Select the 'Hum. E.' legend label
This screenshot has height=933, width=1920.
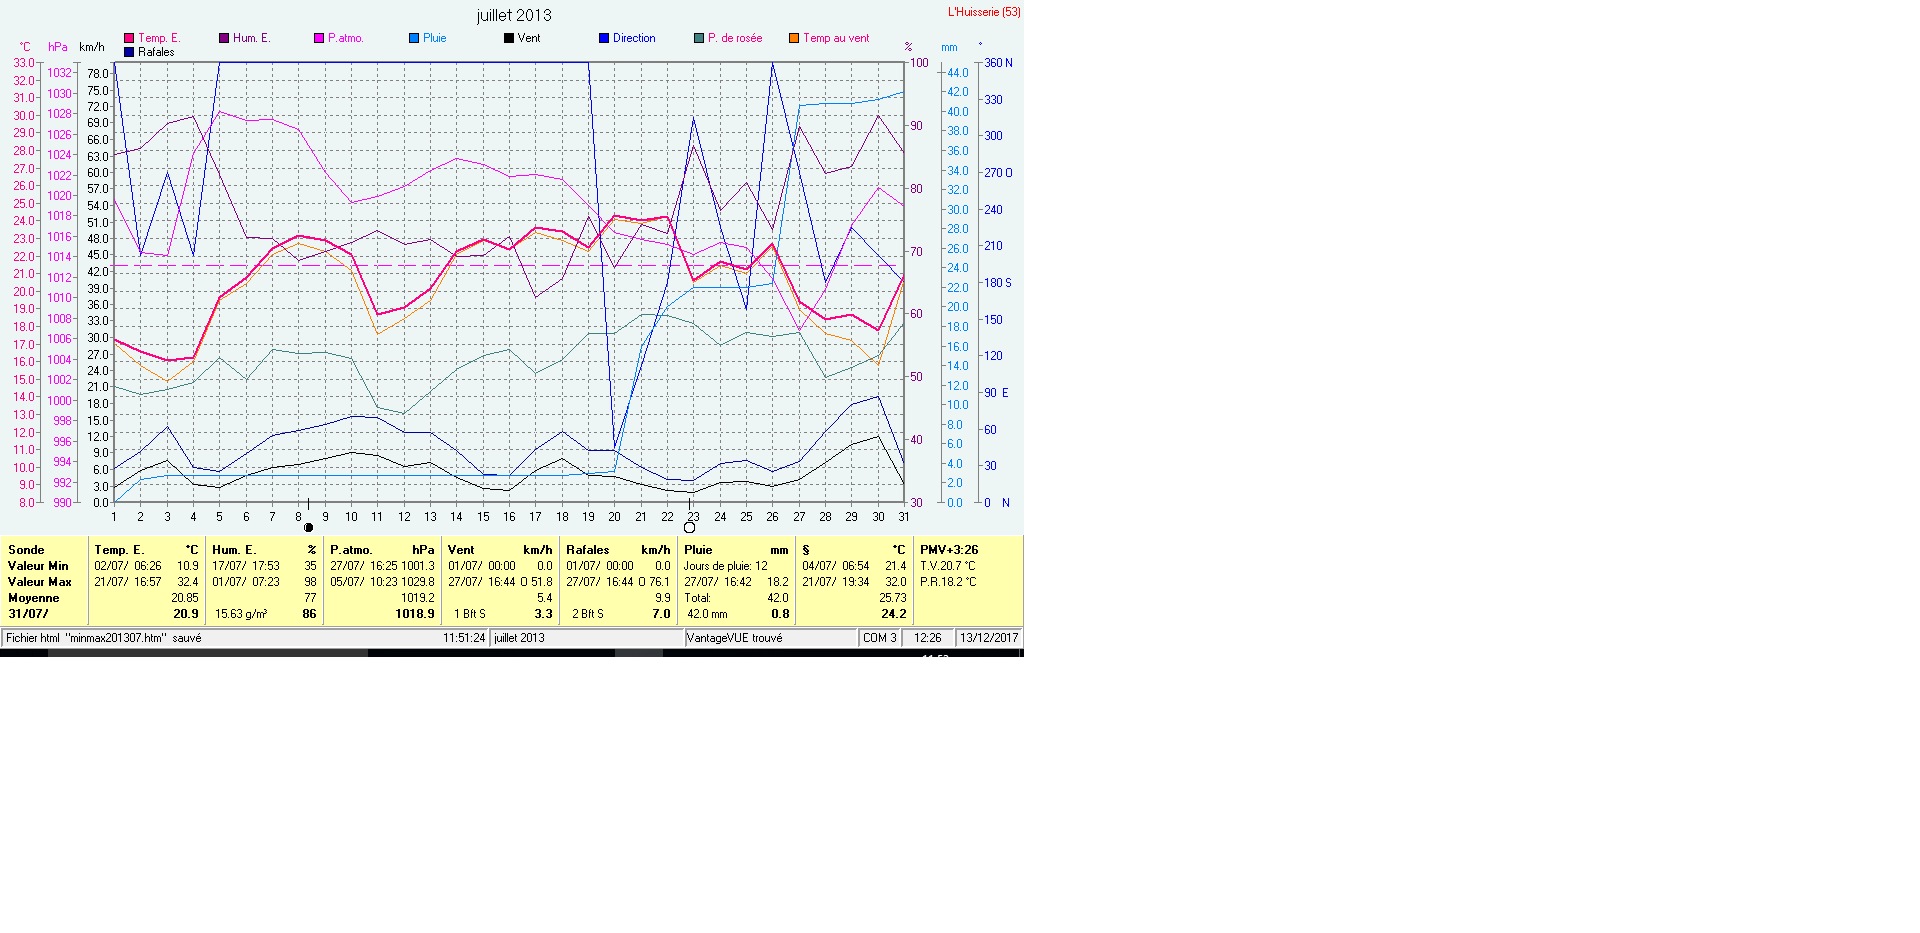click(252, 38)
